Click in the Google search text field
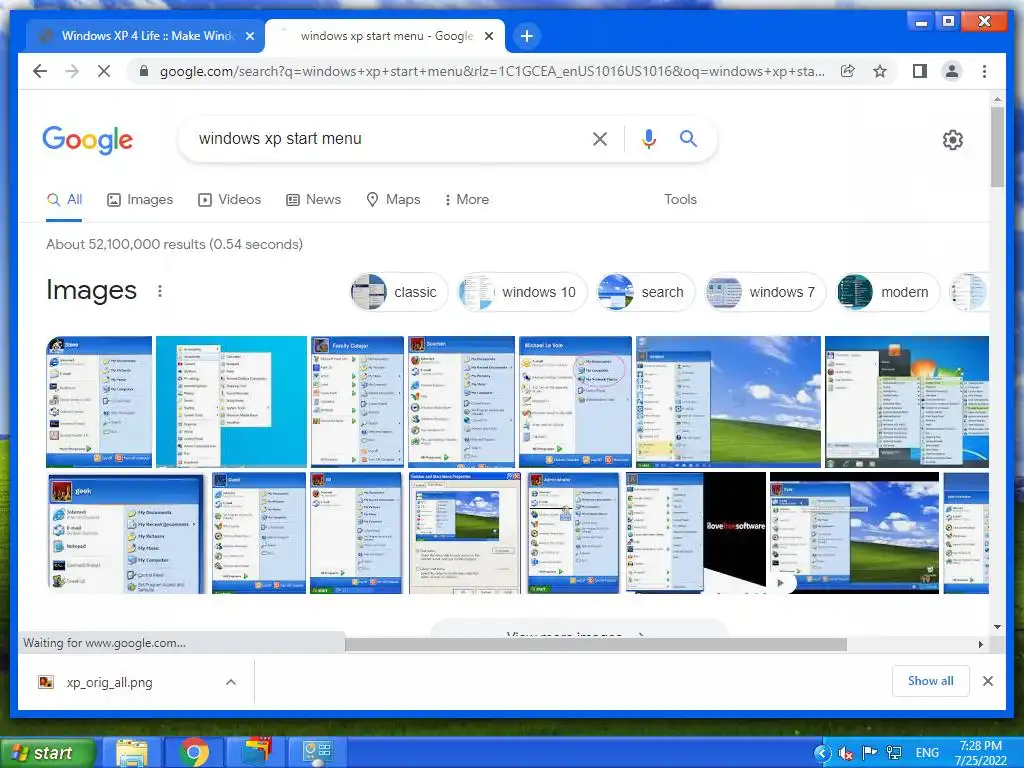The width and height of the screenshot is (1024, 768). point(385,138)
